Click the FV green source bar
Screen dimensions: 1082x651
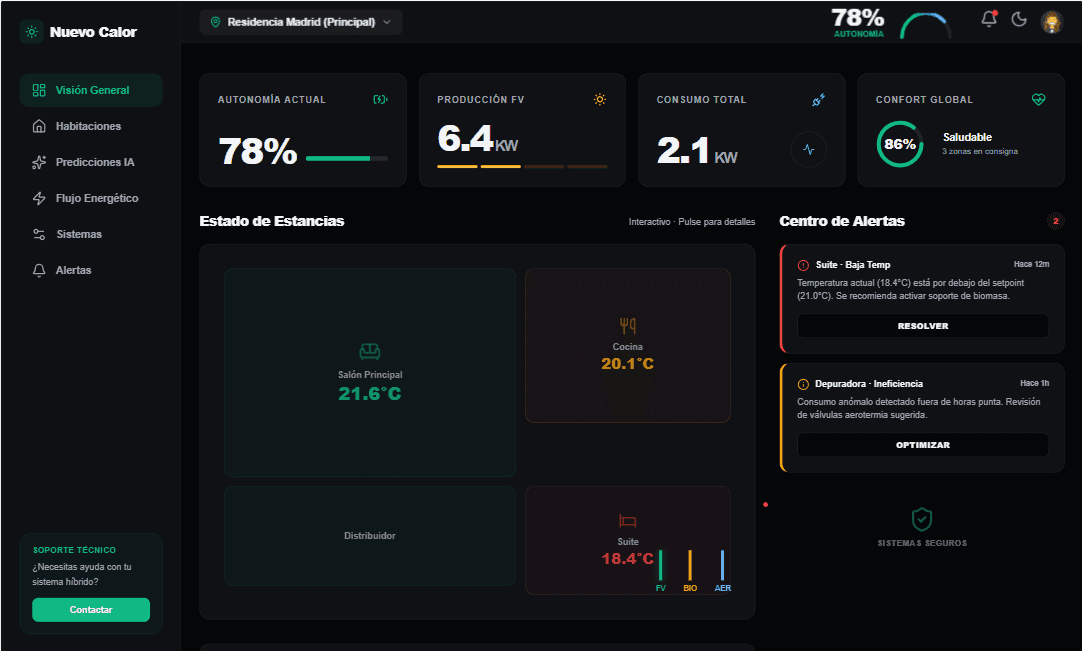pos(660,565)
